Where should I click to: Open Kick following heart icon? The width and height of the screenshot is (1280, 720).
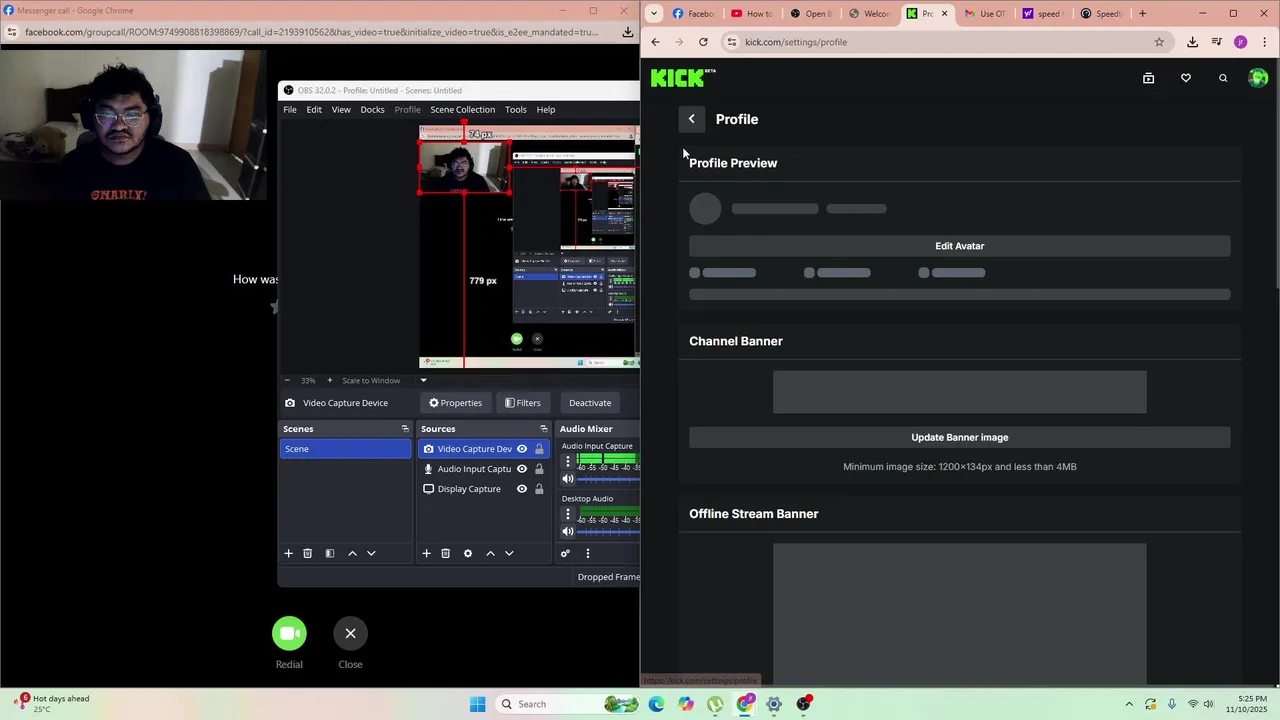point(1186,78)
